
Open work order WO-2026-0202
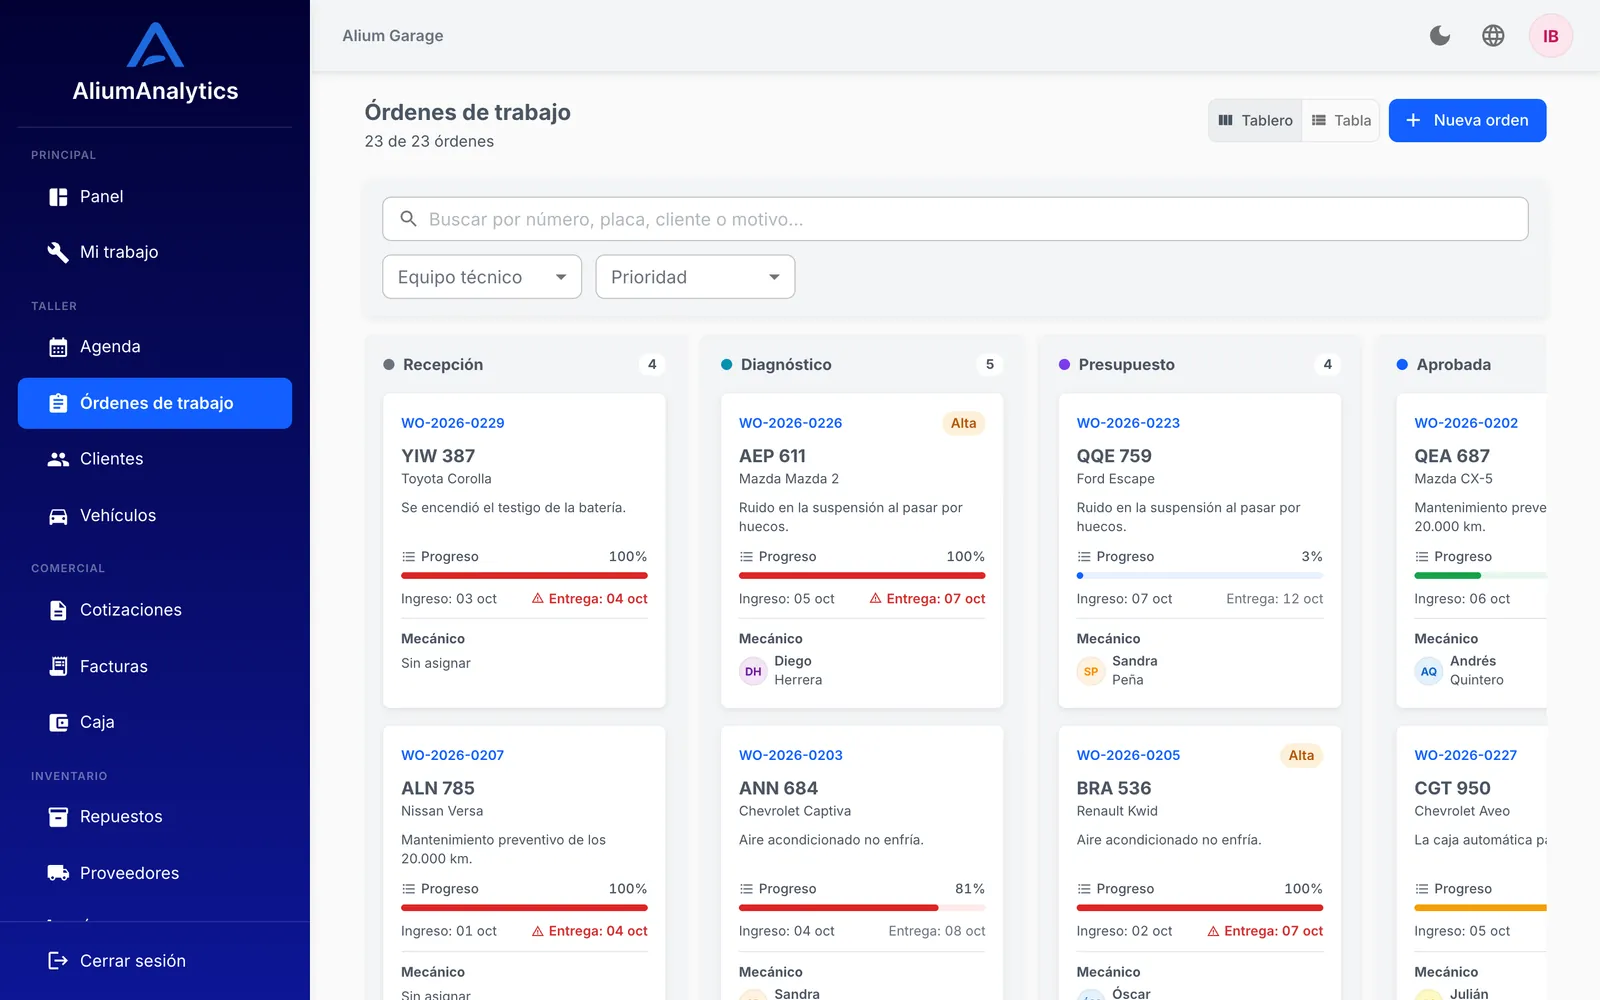pyautogui.click(x=1466, y=423)
